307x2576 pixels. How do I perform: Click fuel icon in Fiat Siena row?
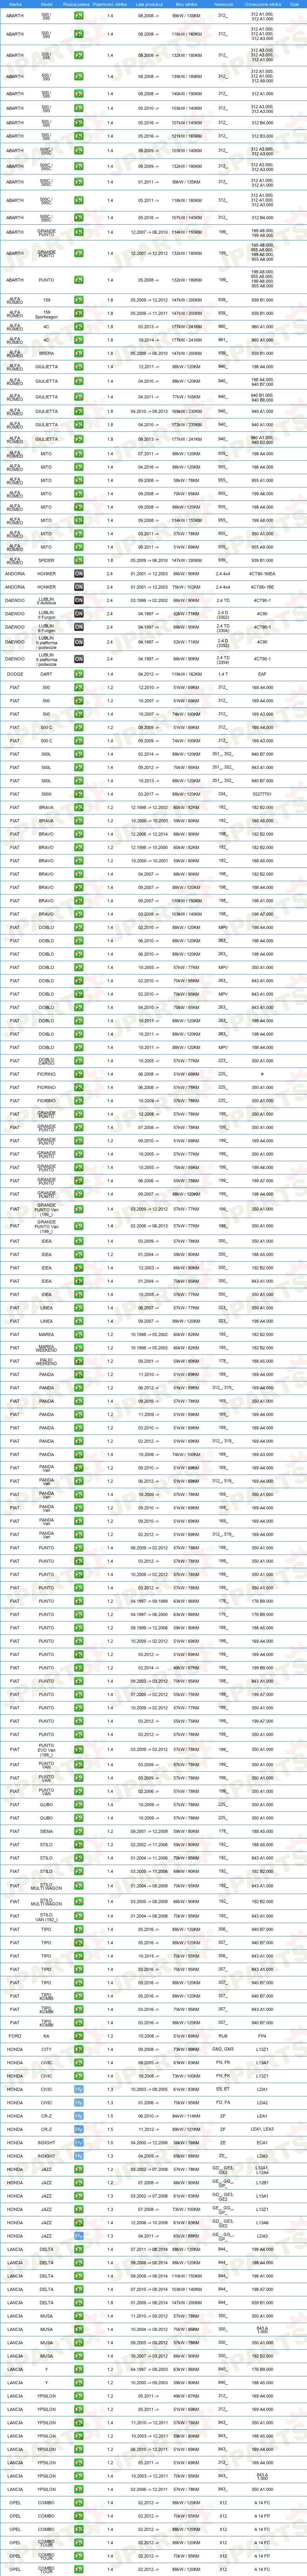coord(79,1831)
